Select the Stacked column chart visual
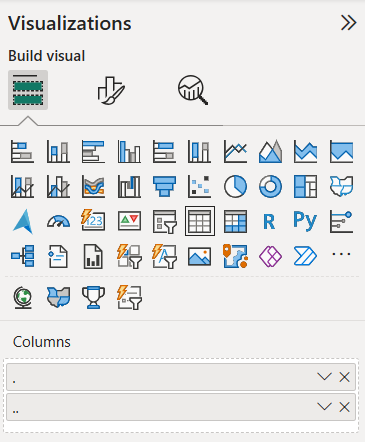 coord(58,152)
